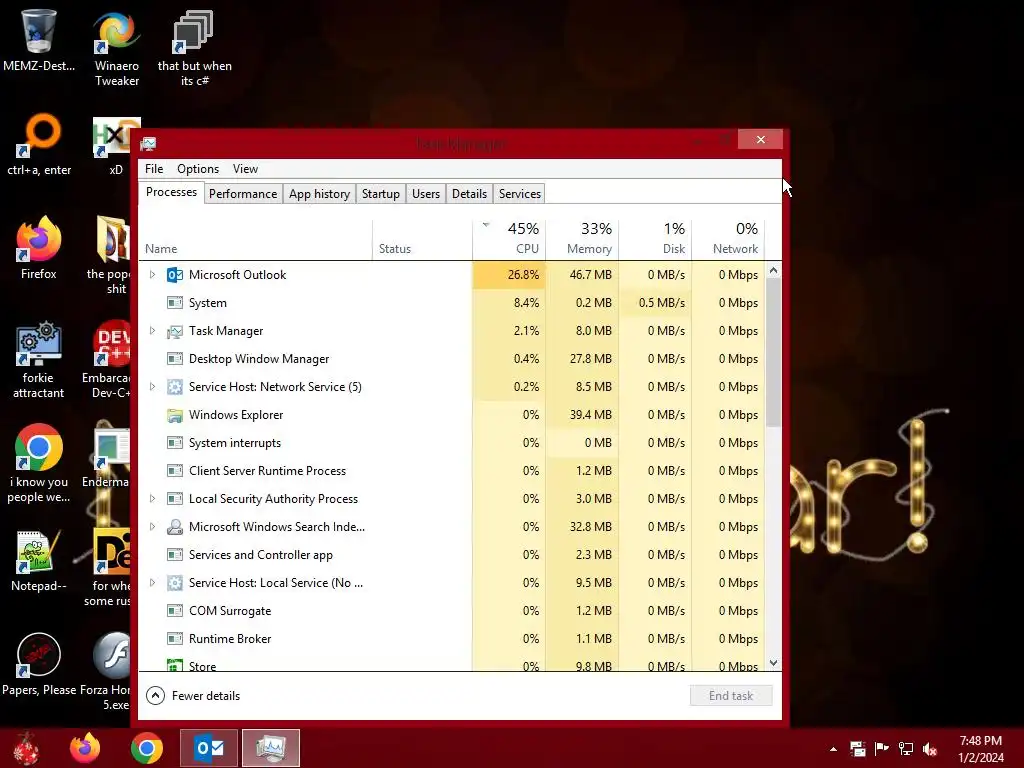Click the network tray icon
This screenshot has height=768, width=1024.
906,749
